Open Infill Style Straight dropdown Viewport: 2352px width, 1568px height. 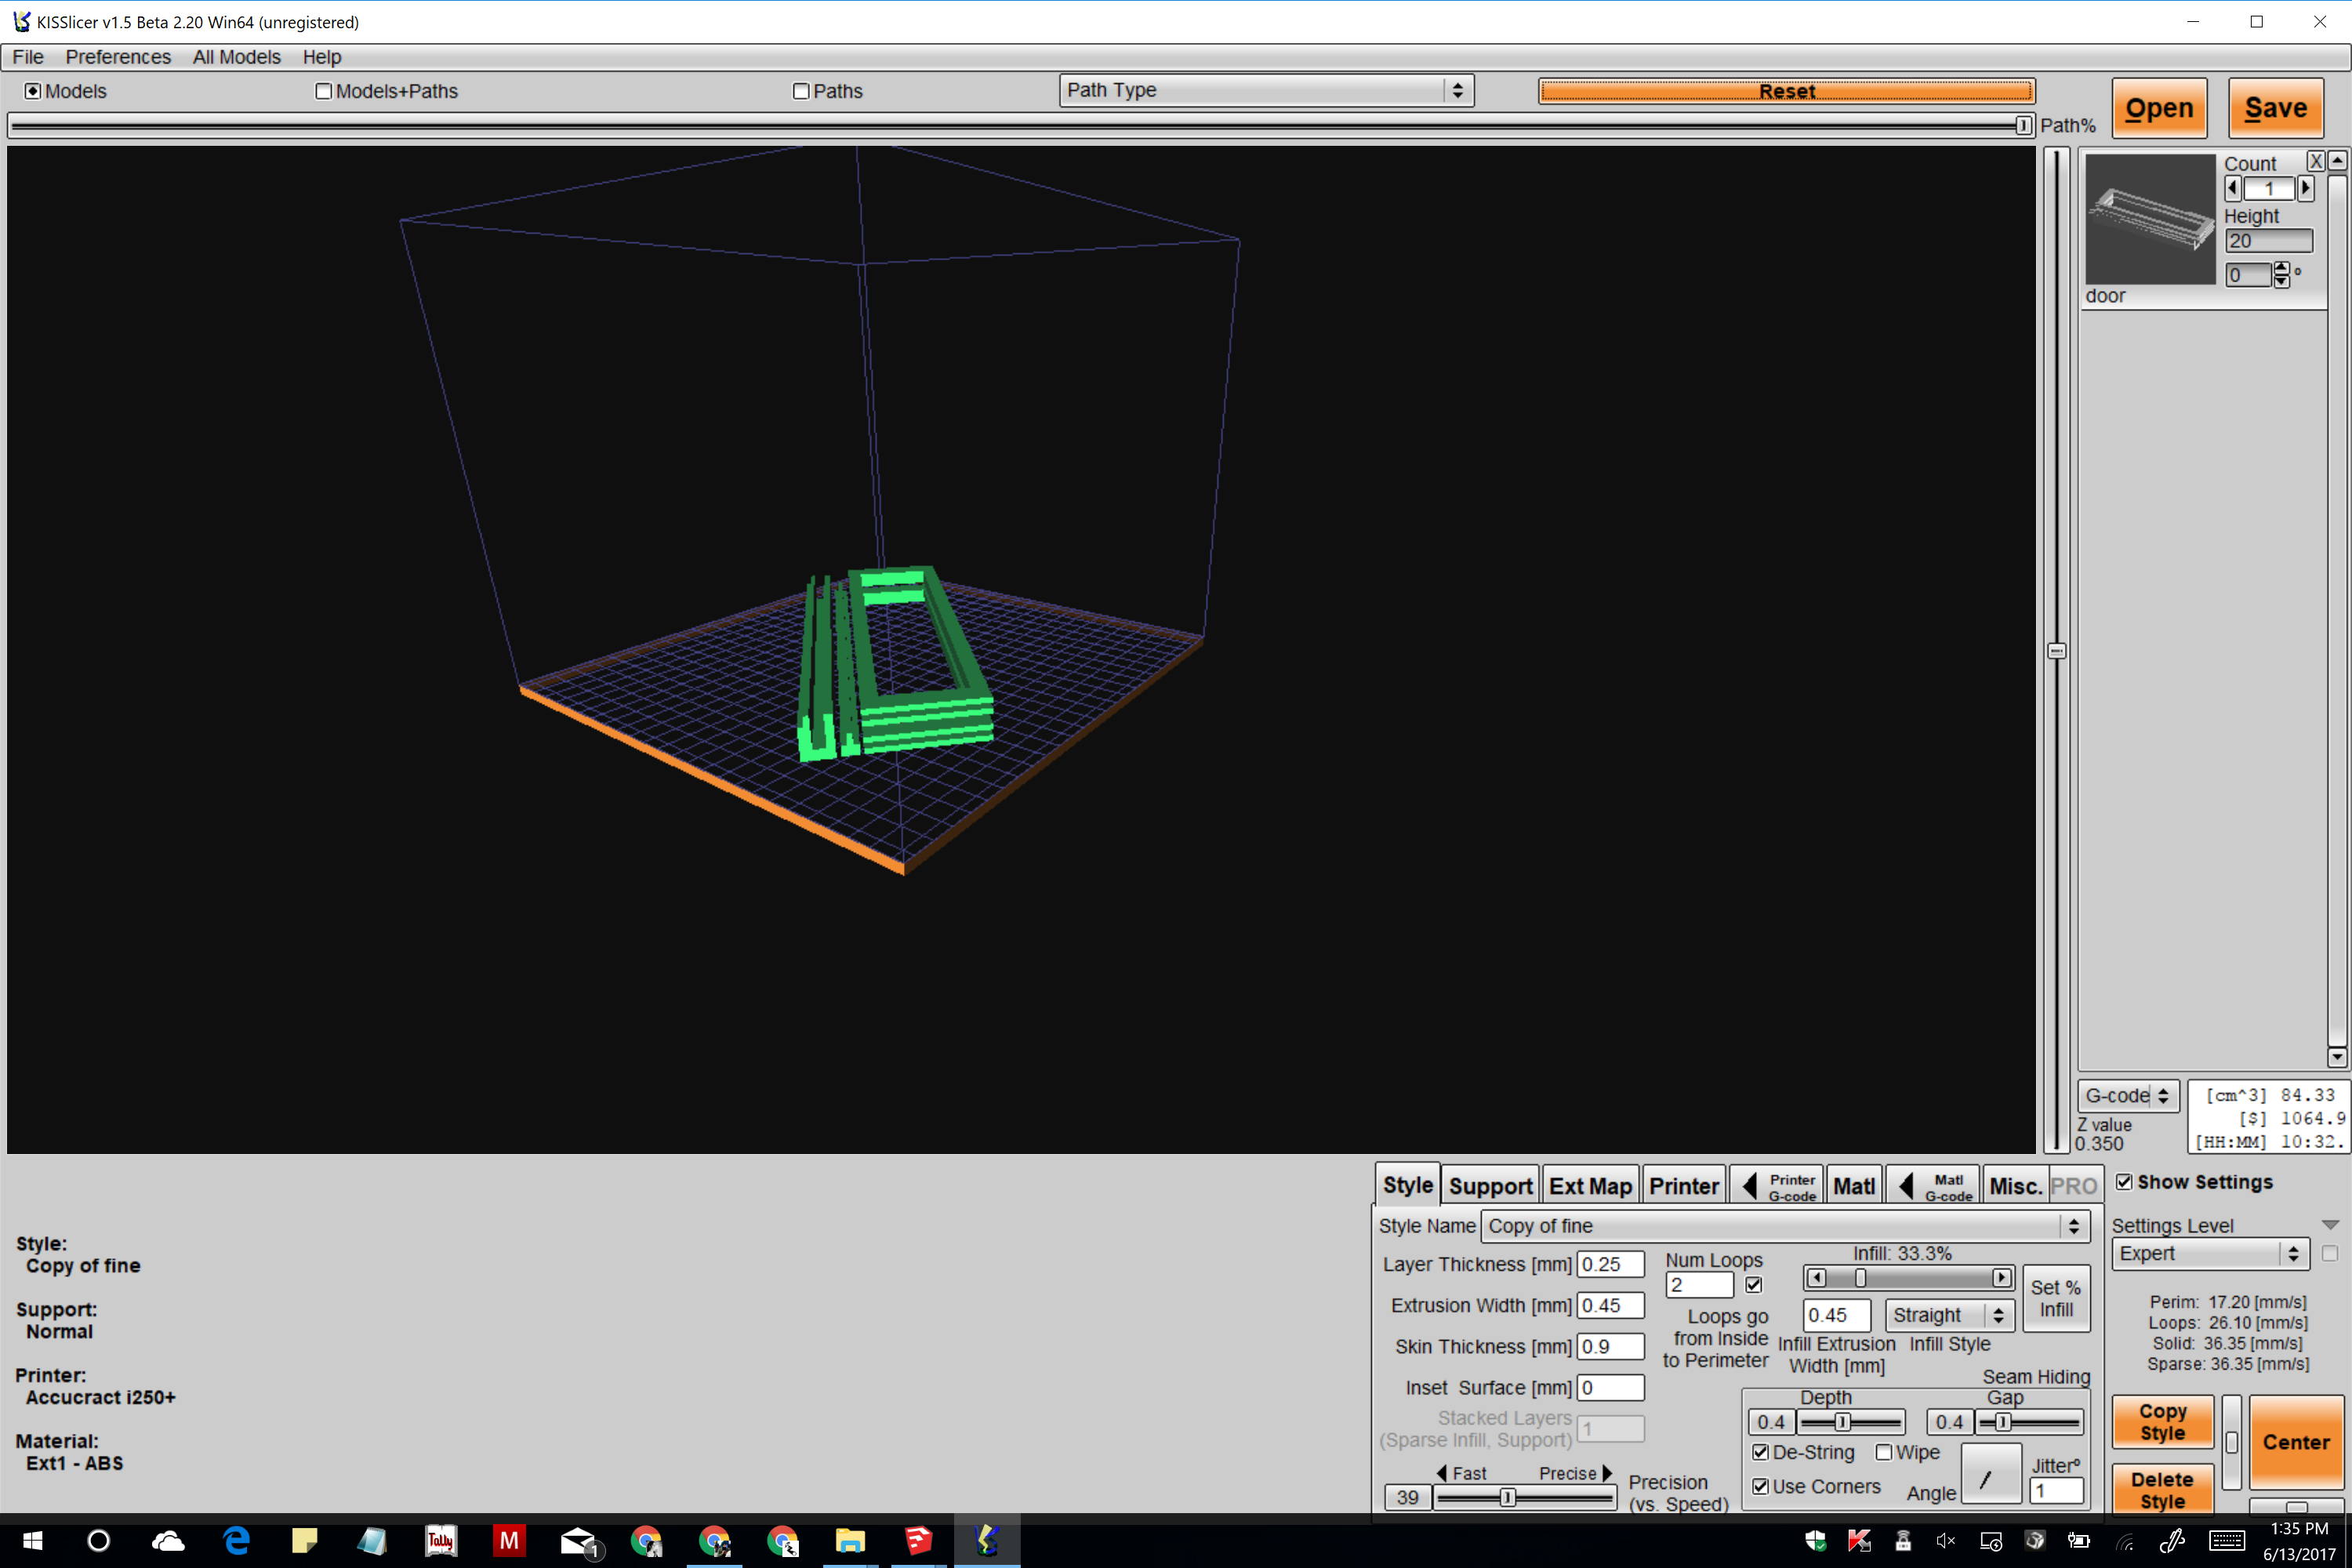tap(1949, 1315)
